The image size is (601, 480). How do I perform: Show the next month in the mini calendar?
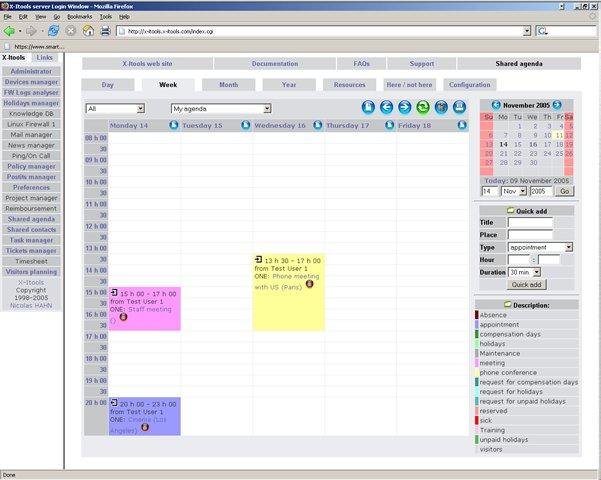(x=557, y=105)
